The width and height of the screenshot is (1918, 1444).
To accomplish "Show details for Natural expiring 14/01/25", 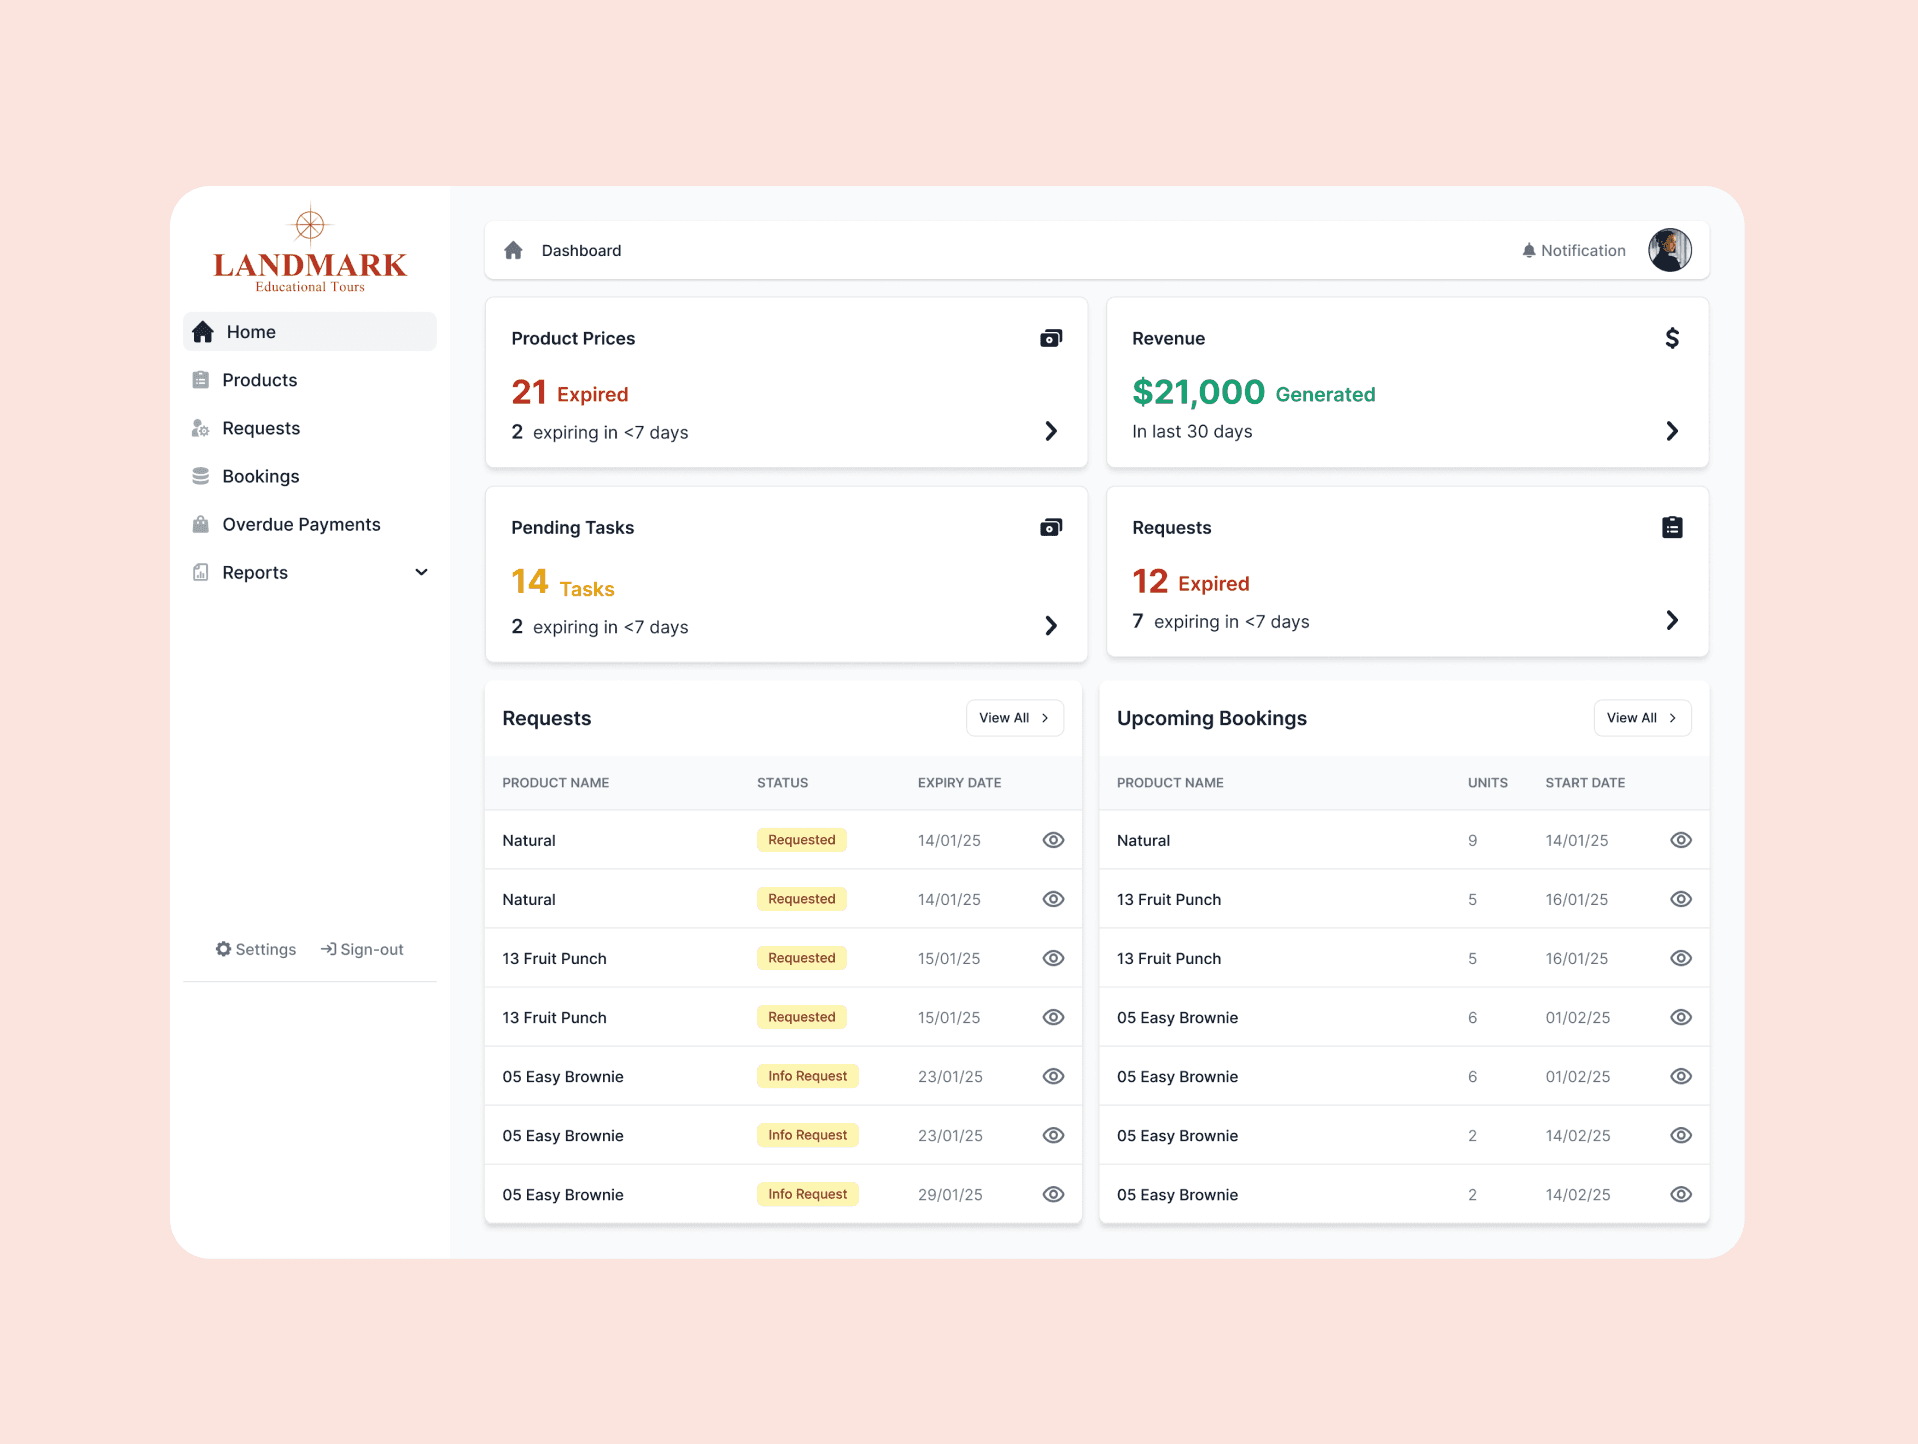I will point(1053,840).
